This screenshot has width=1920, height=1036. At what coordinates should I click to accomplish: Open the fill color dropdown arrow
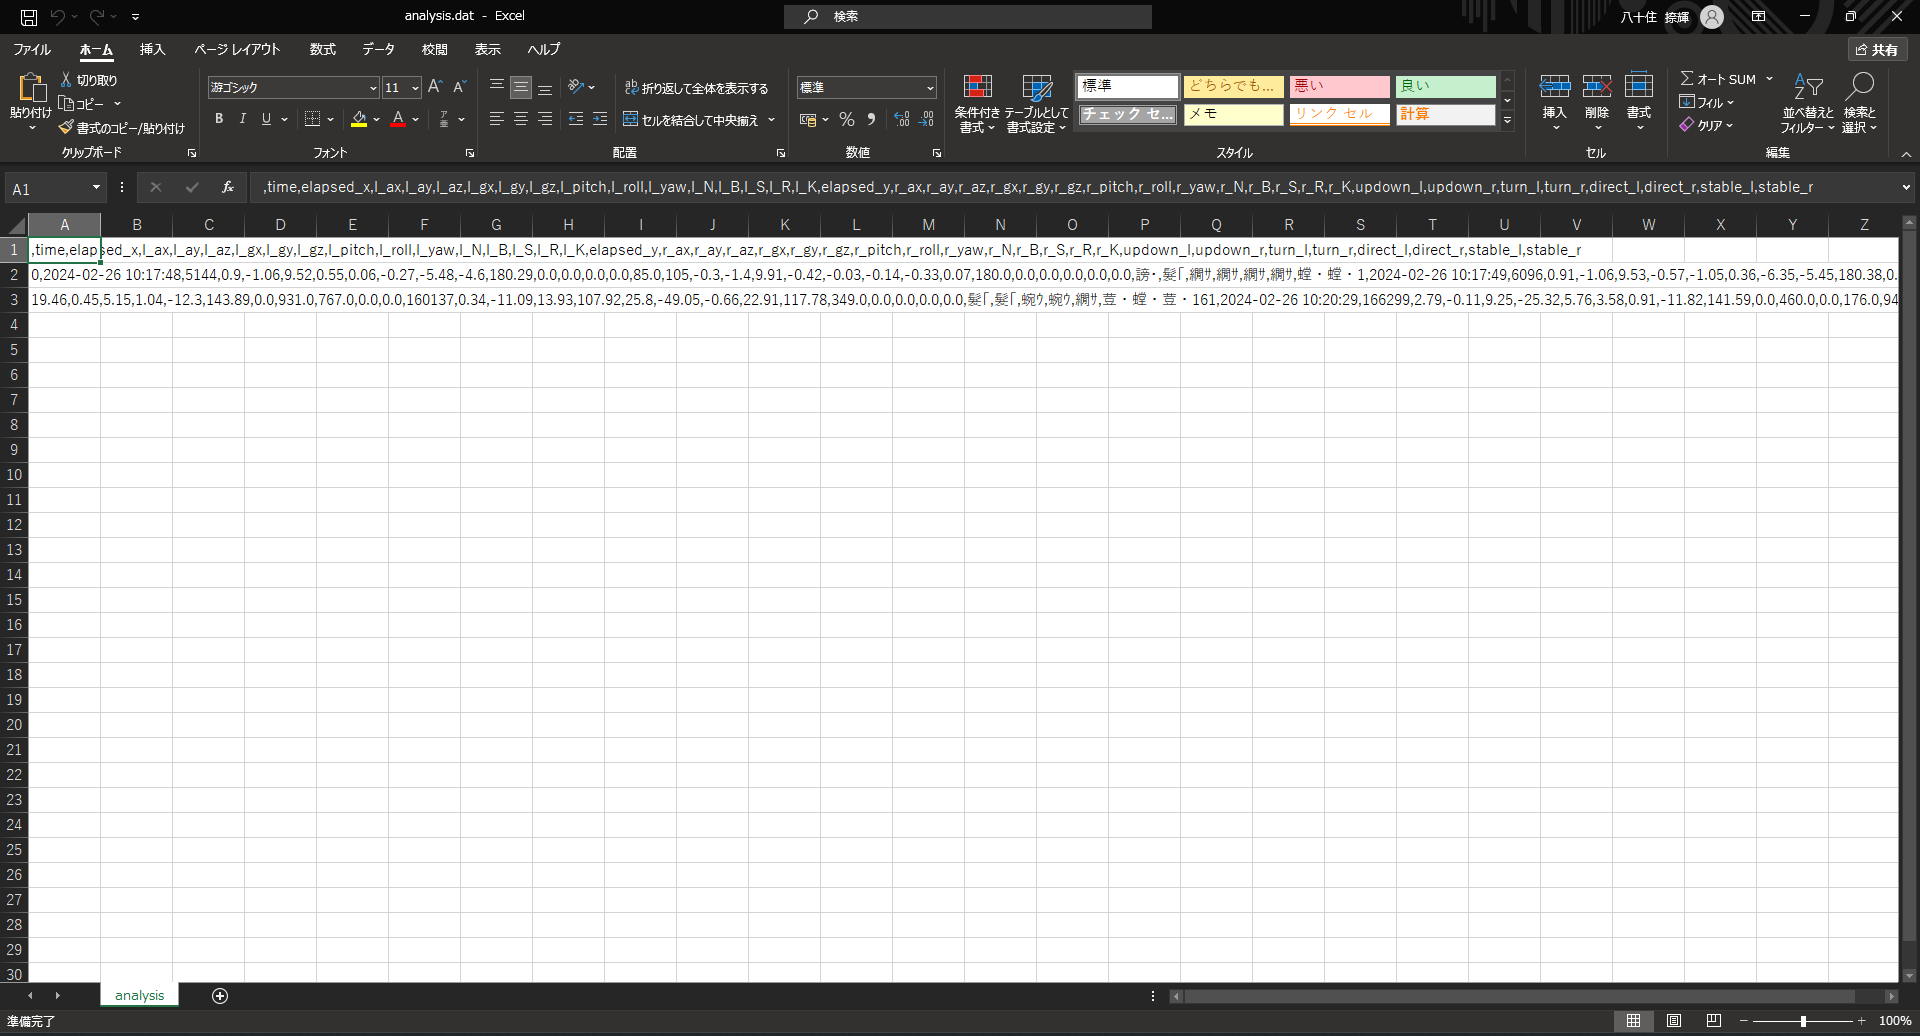coord(377,119)
